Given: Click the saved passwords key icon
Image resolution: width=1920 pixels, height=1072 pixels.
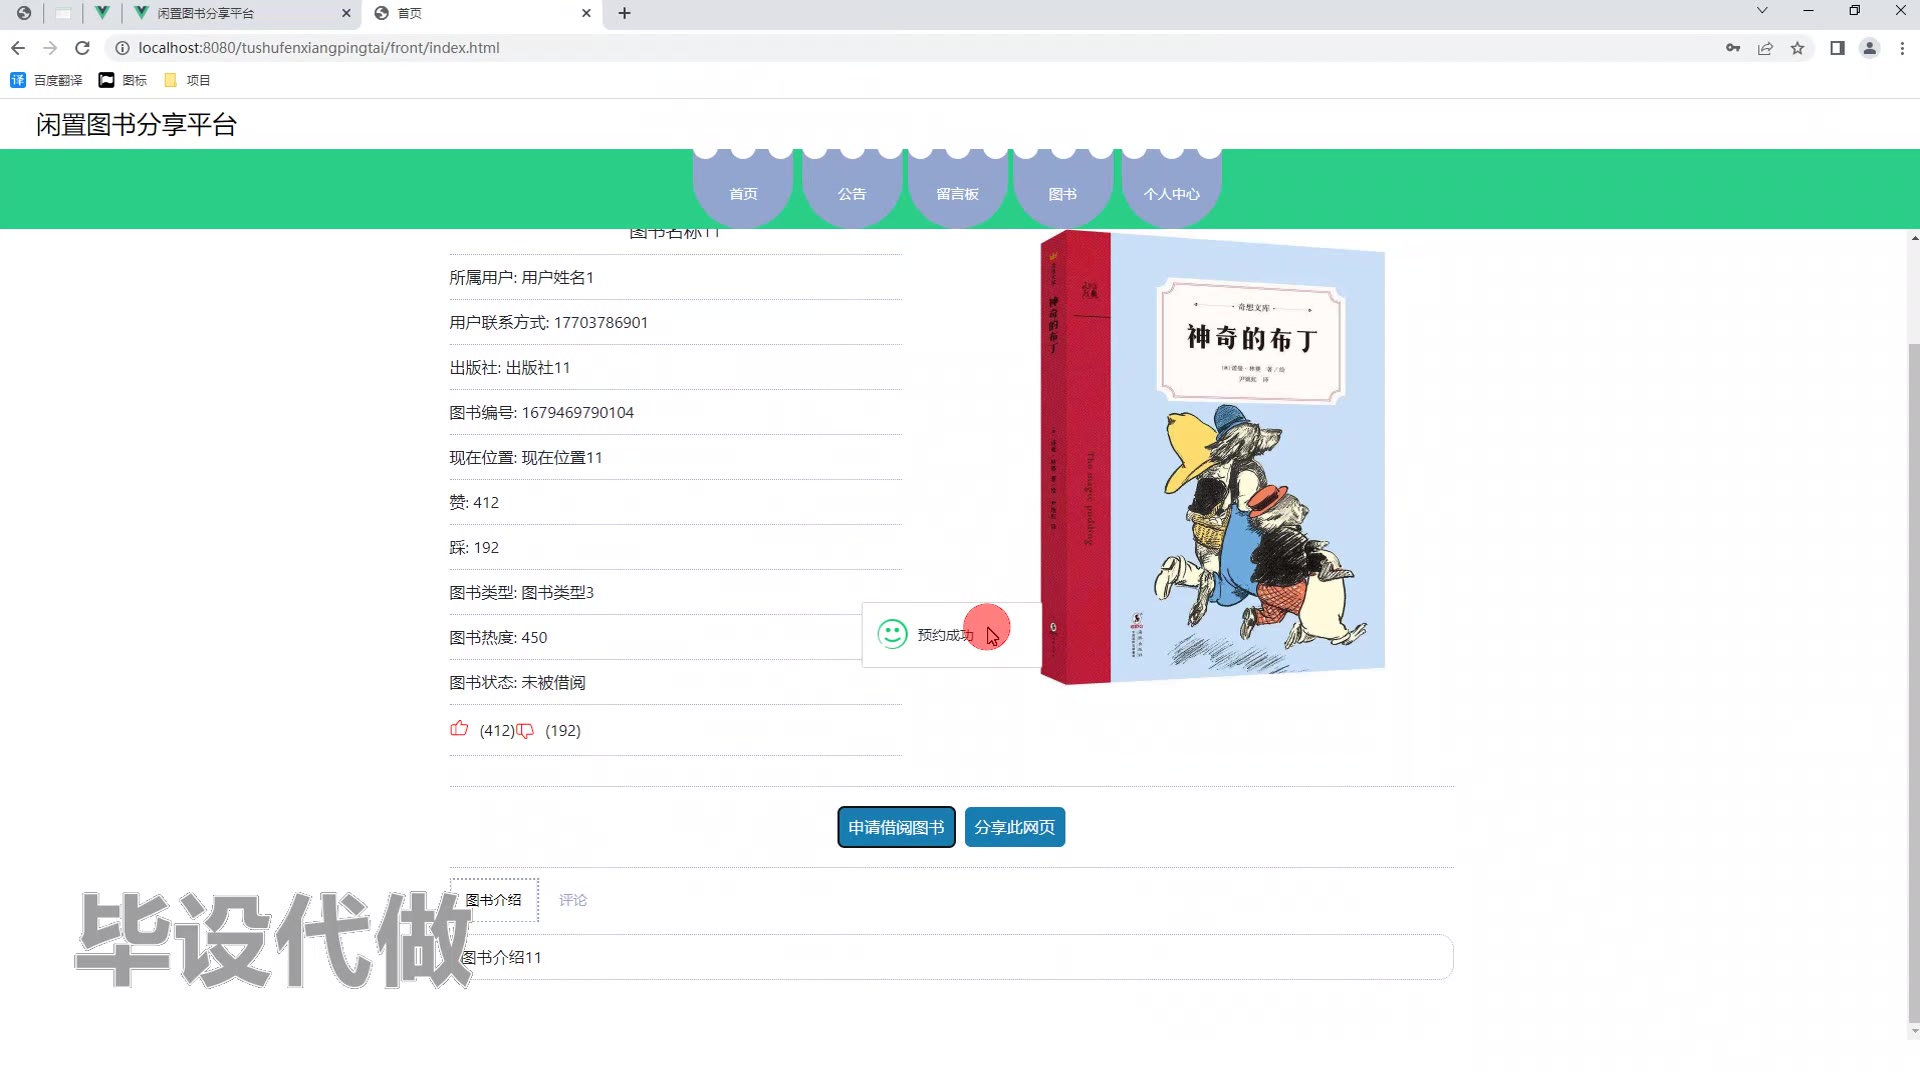Looking at the screenshot, I should 1733,48.
